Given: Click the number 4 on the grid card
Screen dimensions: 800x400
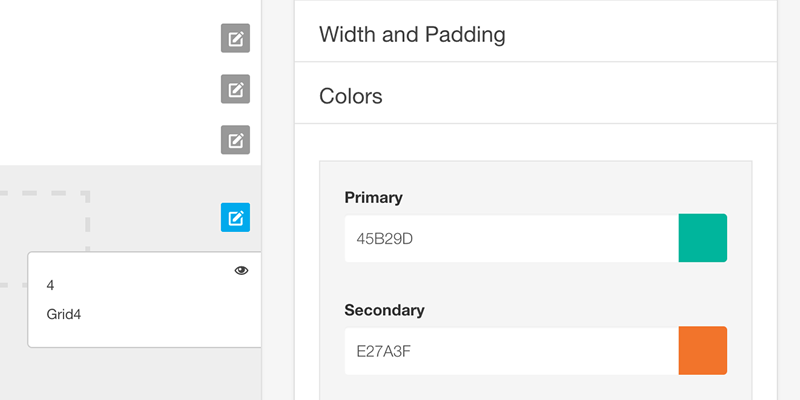Looking at the screenshot, I should click(51, 285).
